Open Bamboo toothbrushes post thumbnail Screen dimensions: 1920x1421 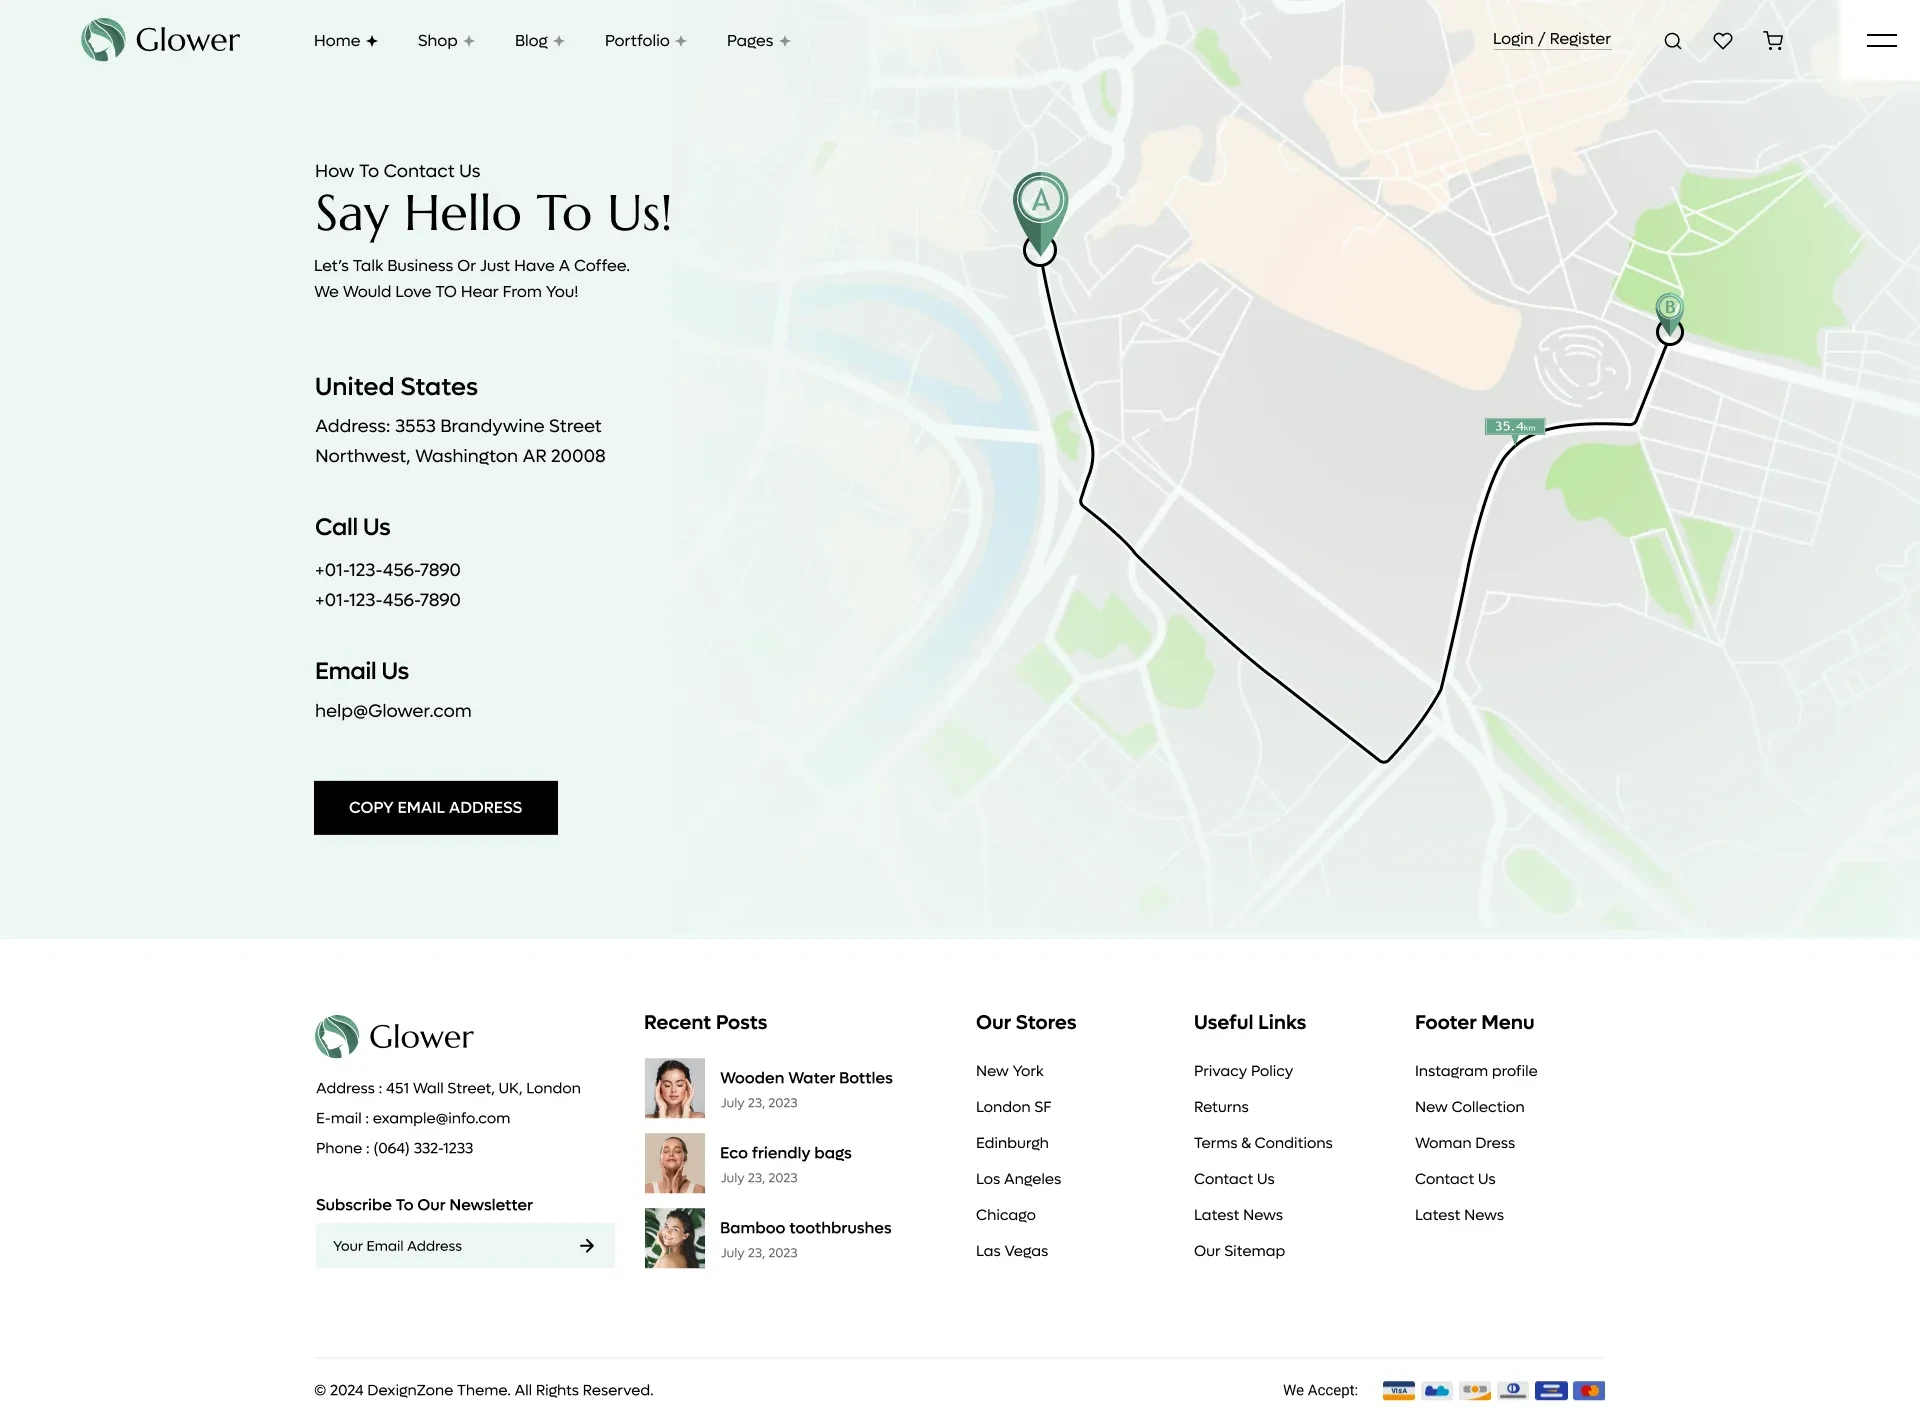[675, 1238]
